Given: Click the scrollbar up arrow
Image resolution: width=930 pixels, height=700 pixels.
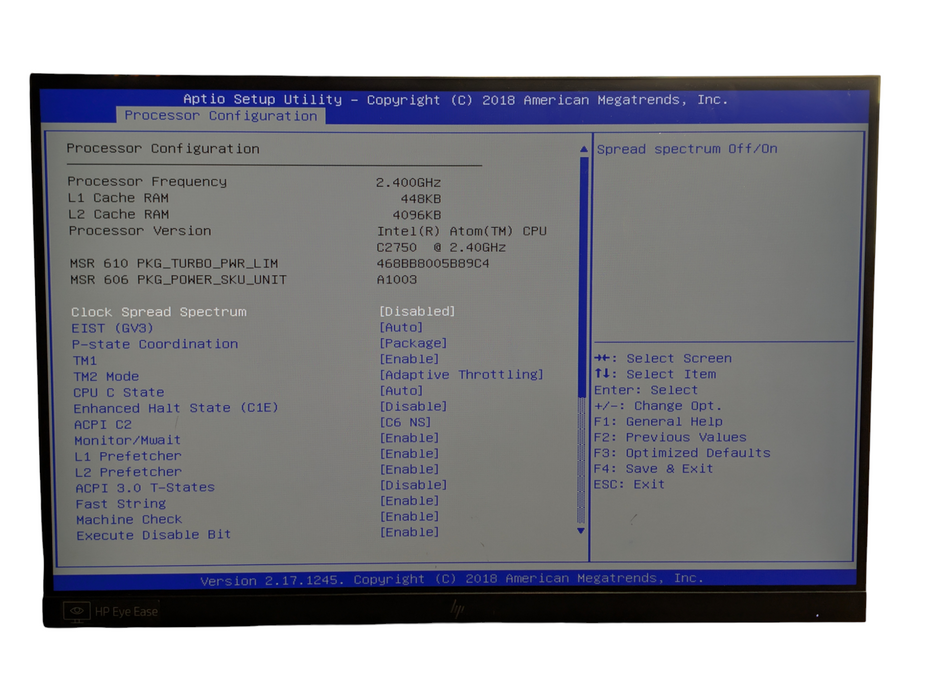Looking at the screenshot, I should 583,149.
